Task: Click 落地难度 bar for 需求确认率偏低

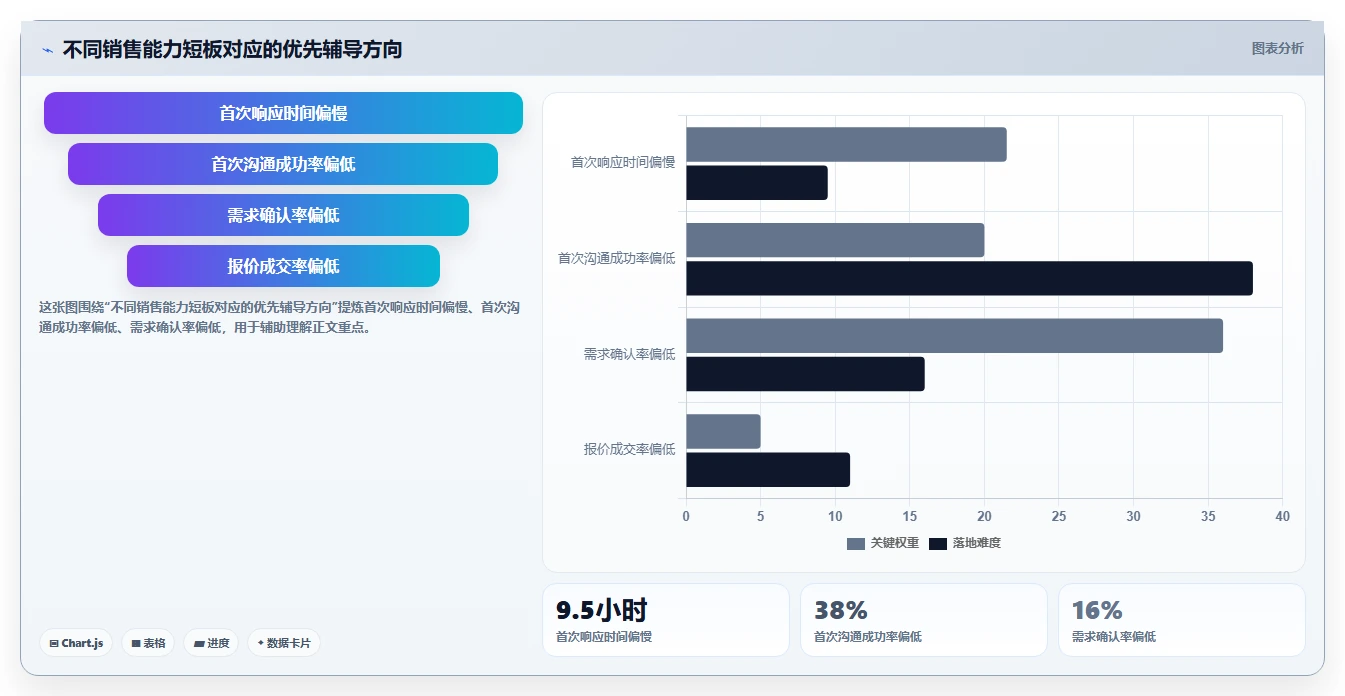Action: [x=805, y=374]
